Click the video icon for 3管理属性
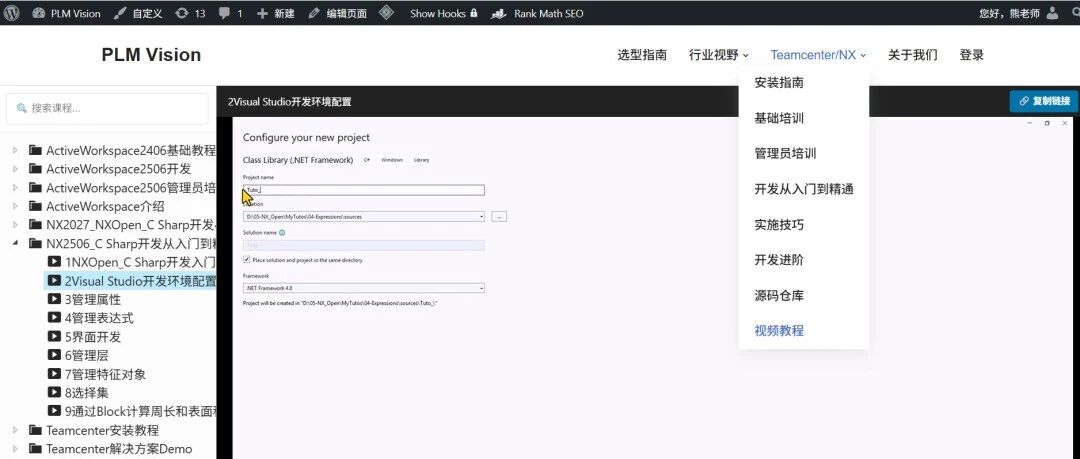The height and width of the screenshot is (459, 1080). pos(55,299)
